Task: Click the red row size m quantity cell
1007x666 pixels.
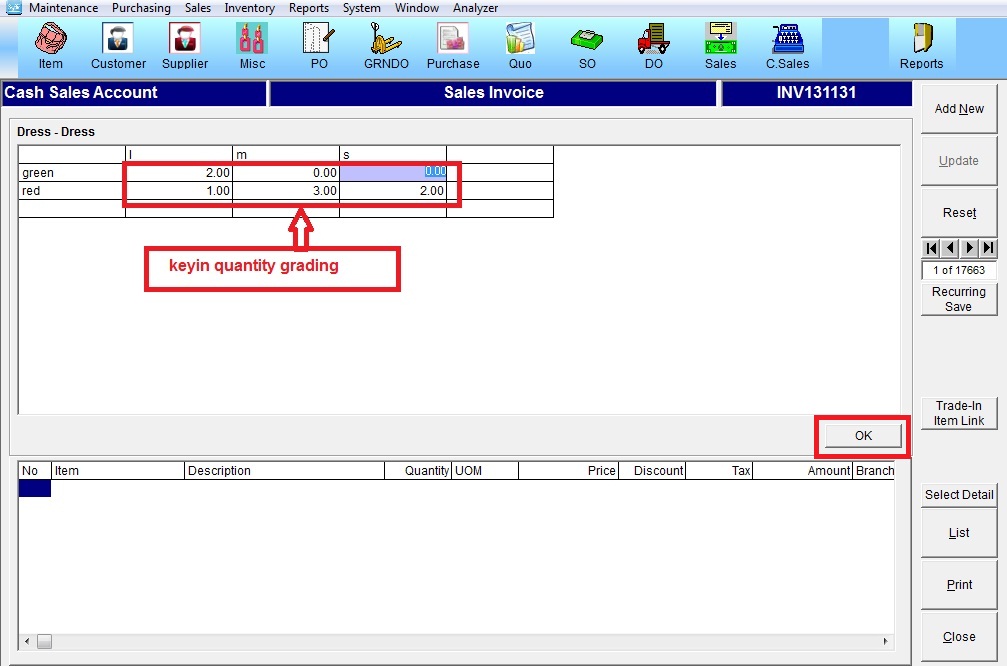Action: click(x=285, y=191)
